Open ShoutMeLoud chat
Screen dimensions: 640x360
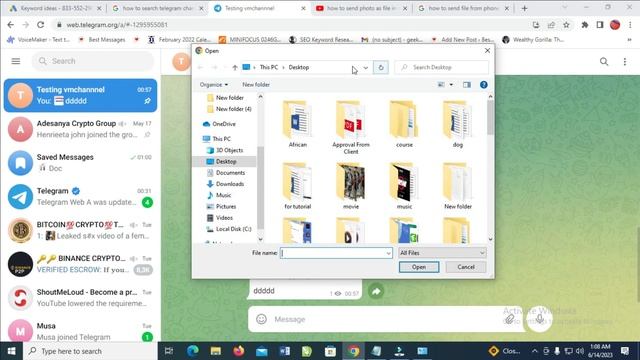point(80,298)
